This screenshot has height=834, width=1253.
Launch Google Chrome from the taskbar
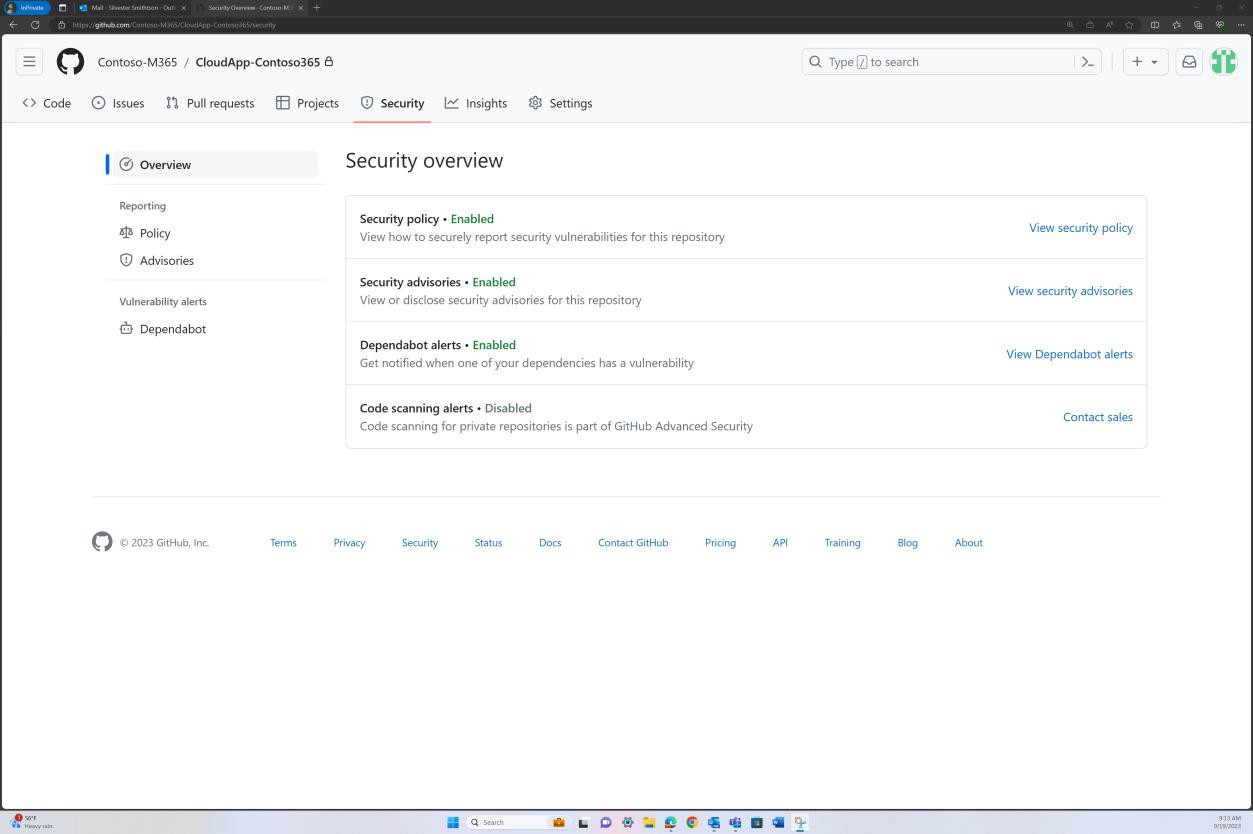tap(691, 822)
